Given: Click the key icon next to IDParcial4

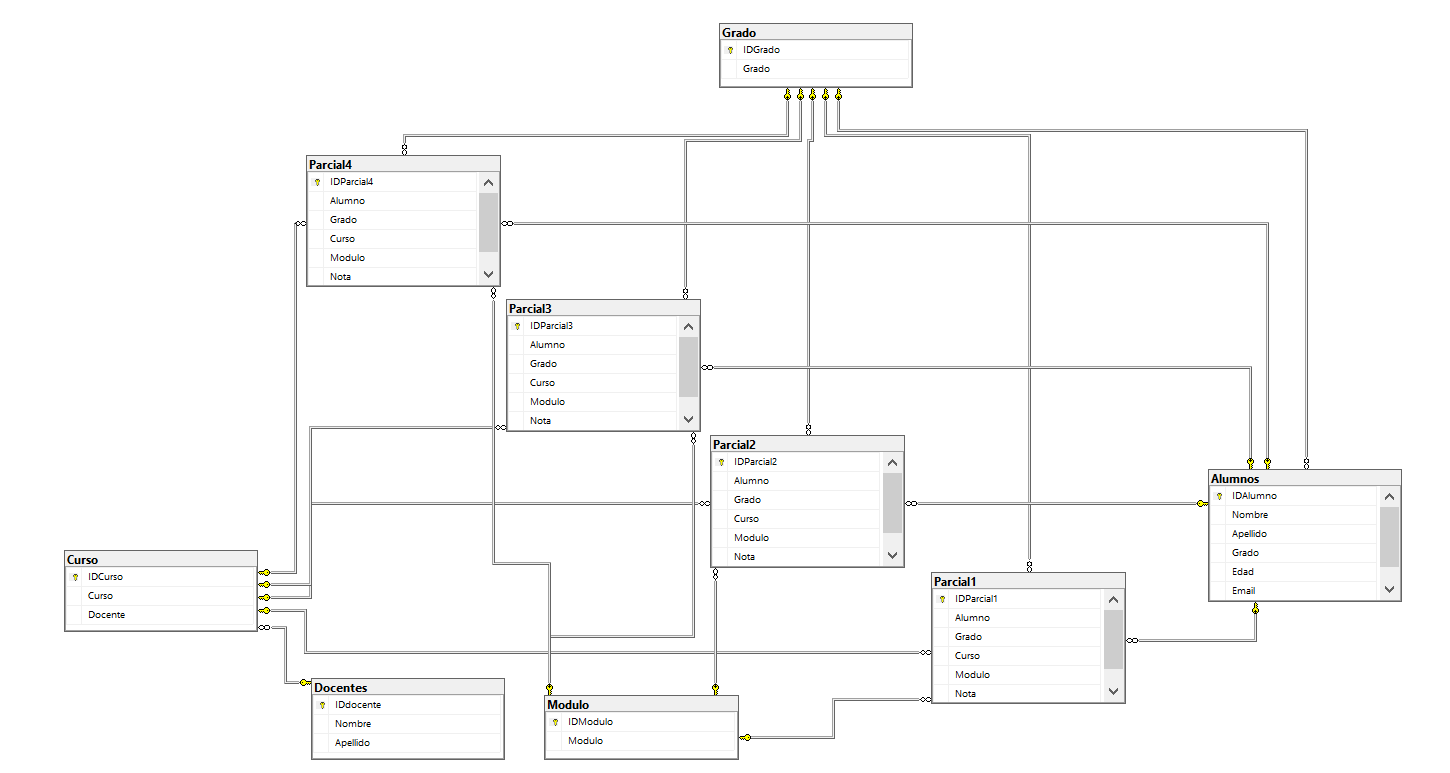Looking at the screenshot, I should 317,182.
